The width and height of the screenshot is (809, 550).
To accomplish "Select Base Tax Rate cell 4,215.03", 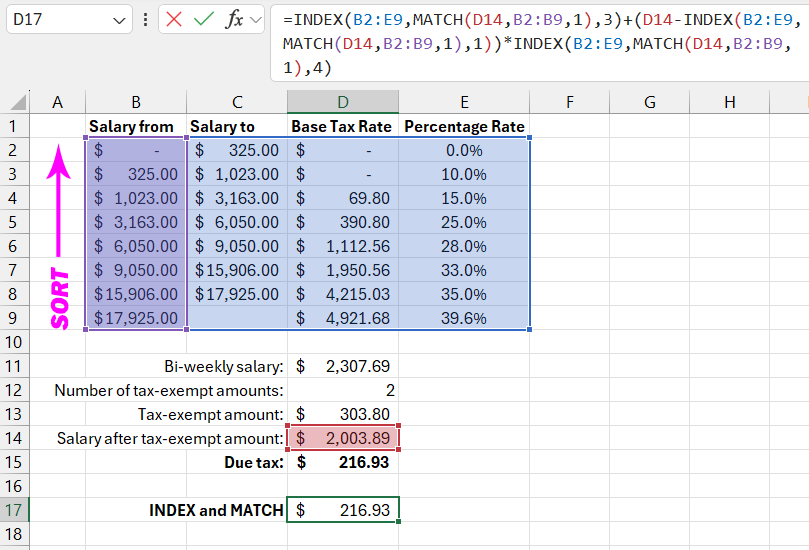I will coord(343,294).
